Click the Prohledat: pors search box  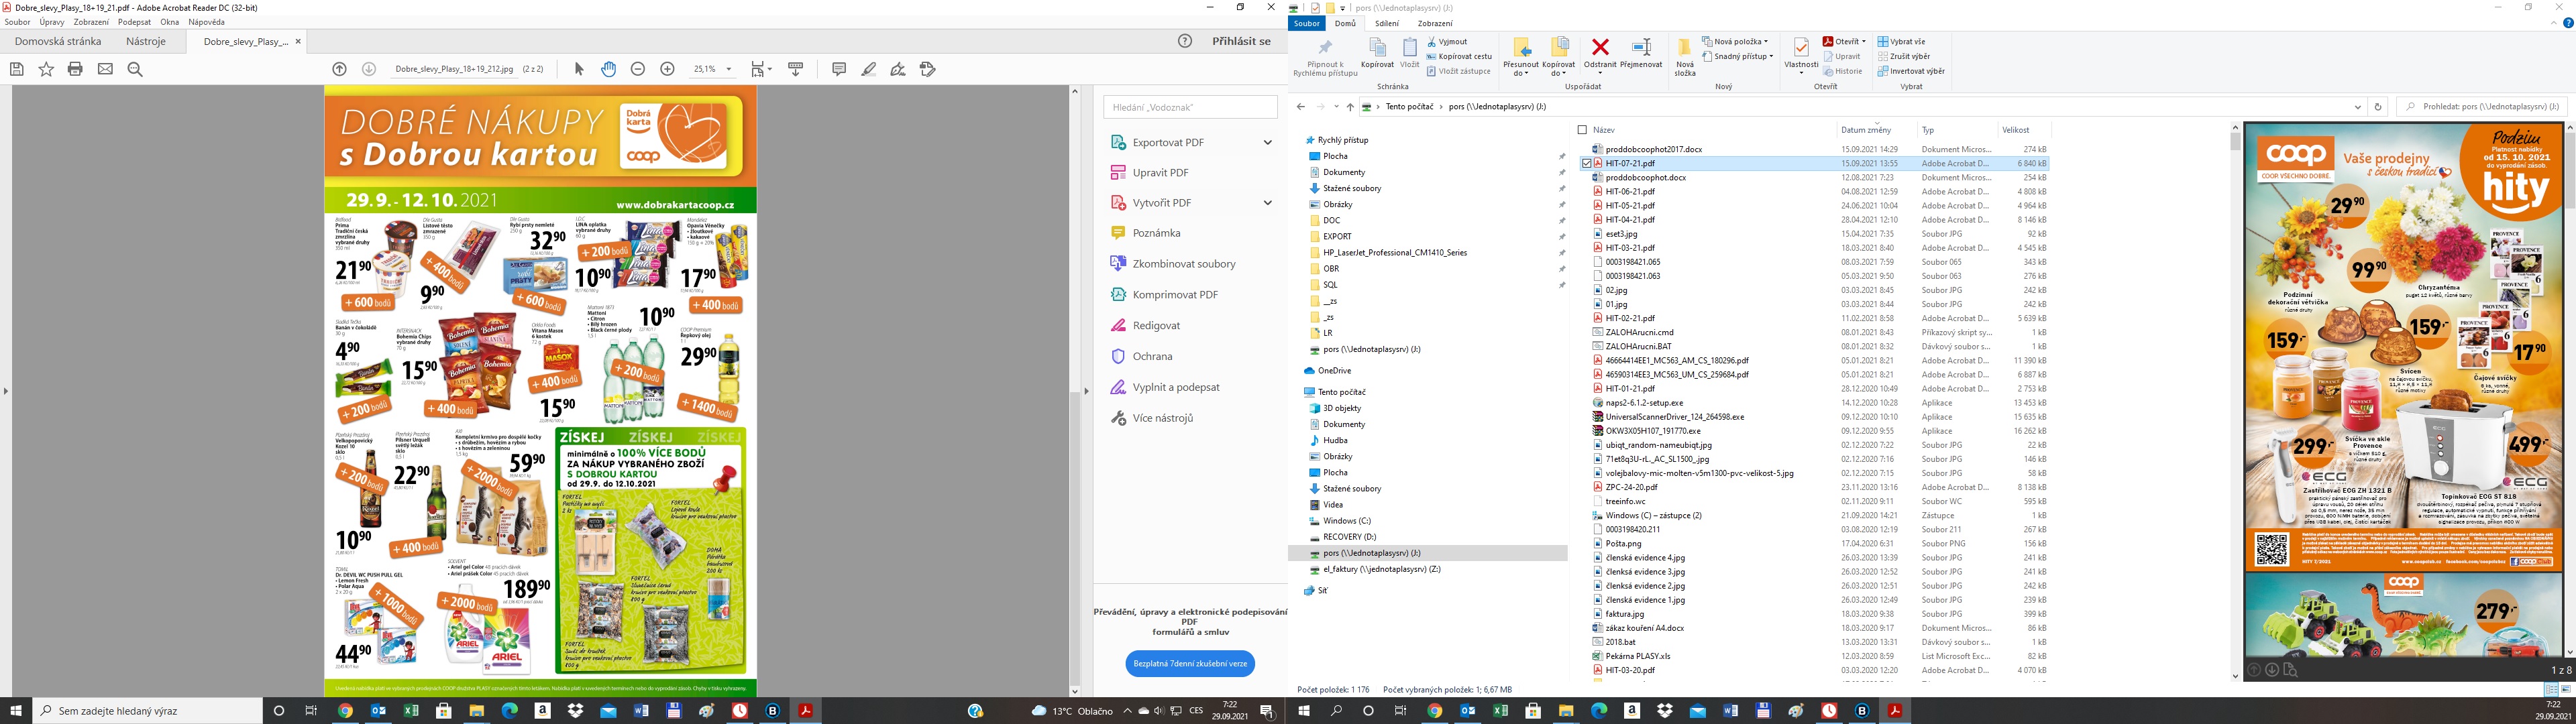(x=2482, y=107)
